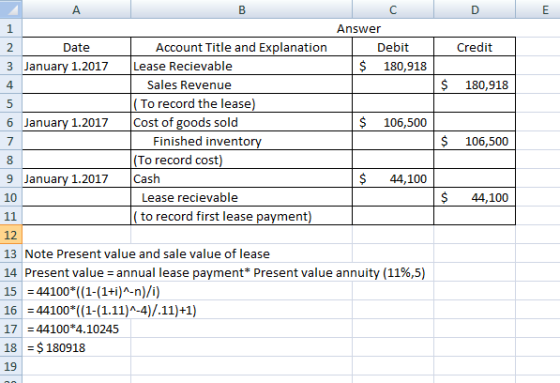560x383 pixels.
Task: Select column A header
Action: click(76, 9)
